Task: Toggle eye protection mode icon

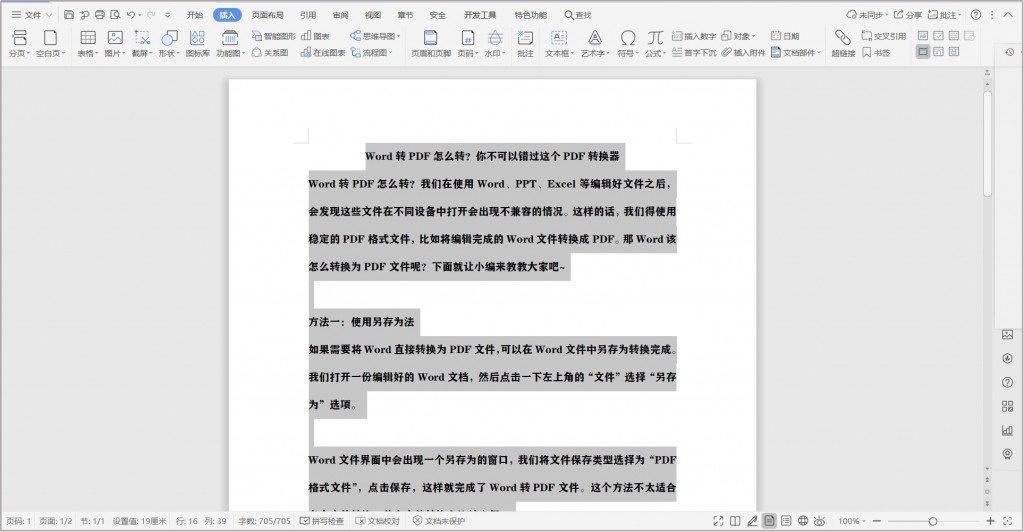Action: pos(820,521)
